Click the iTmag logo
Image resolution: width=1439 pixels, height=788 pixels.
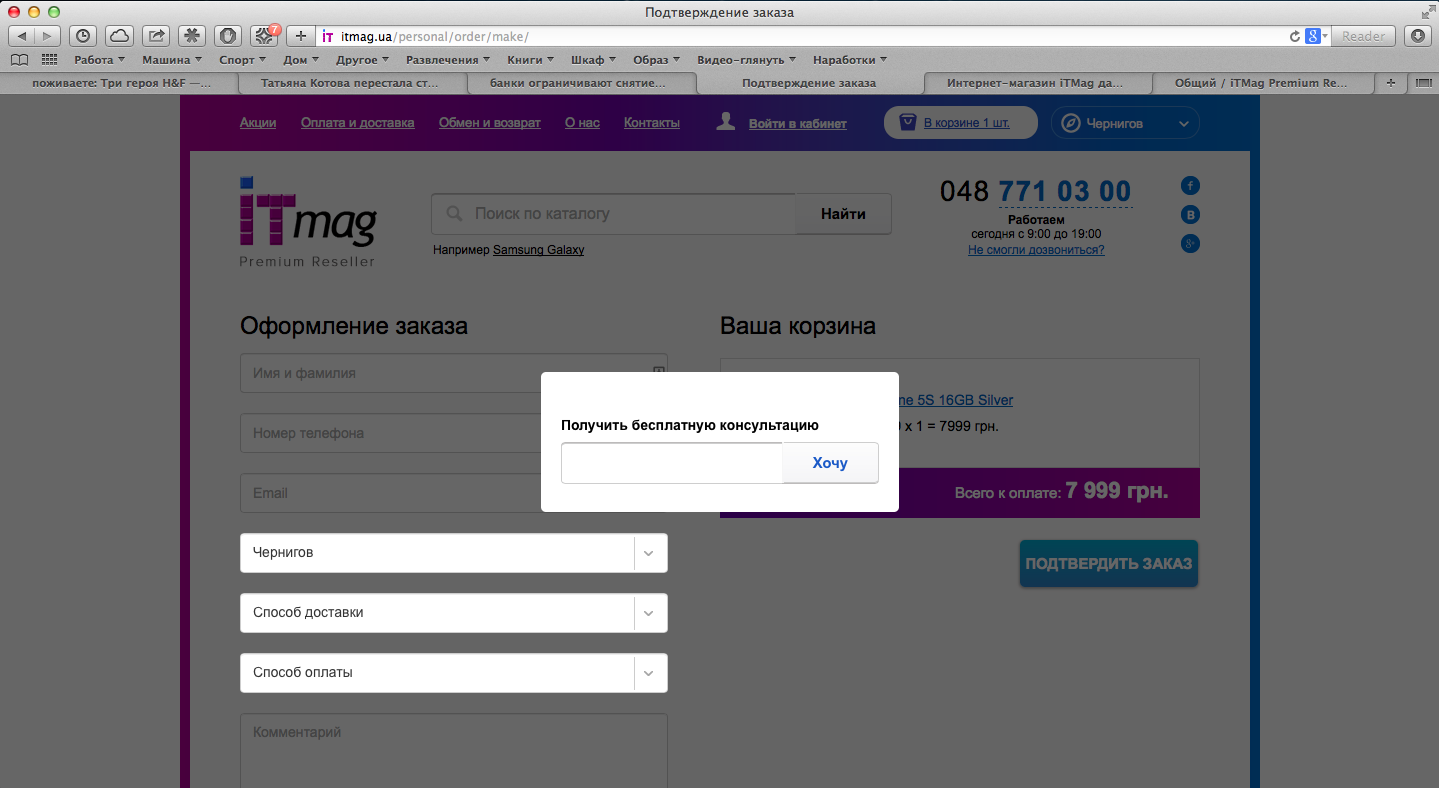(x=308, y=222)
